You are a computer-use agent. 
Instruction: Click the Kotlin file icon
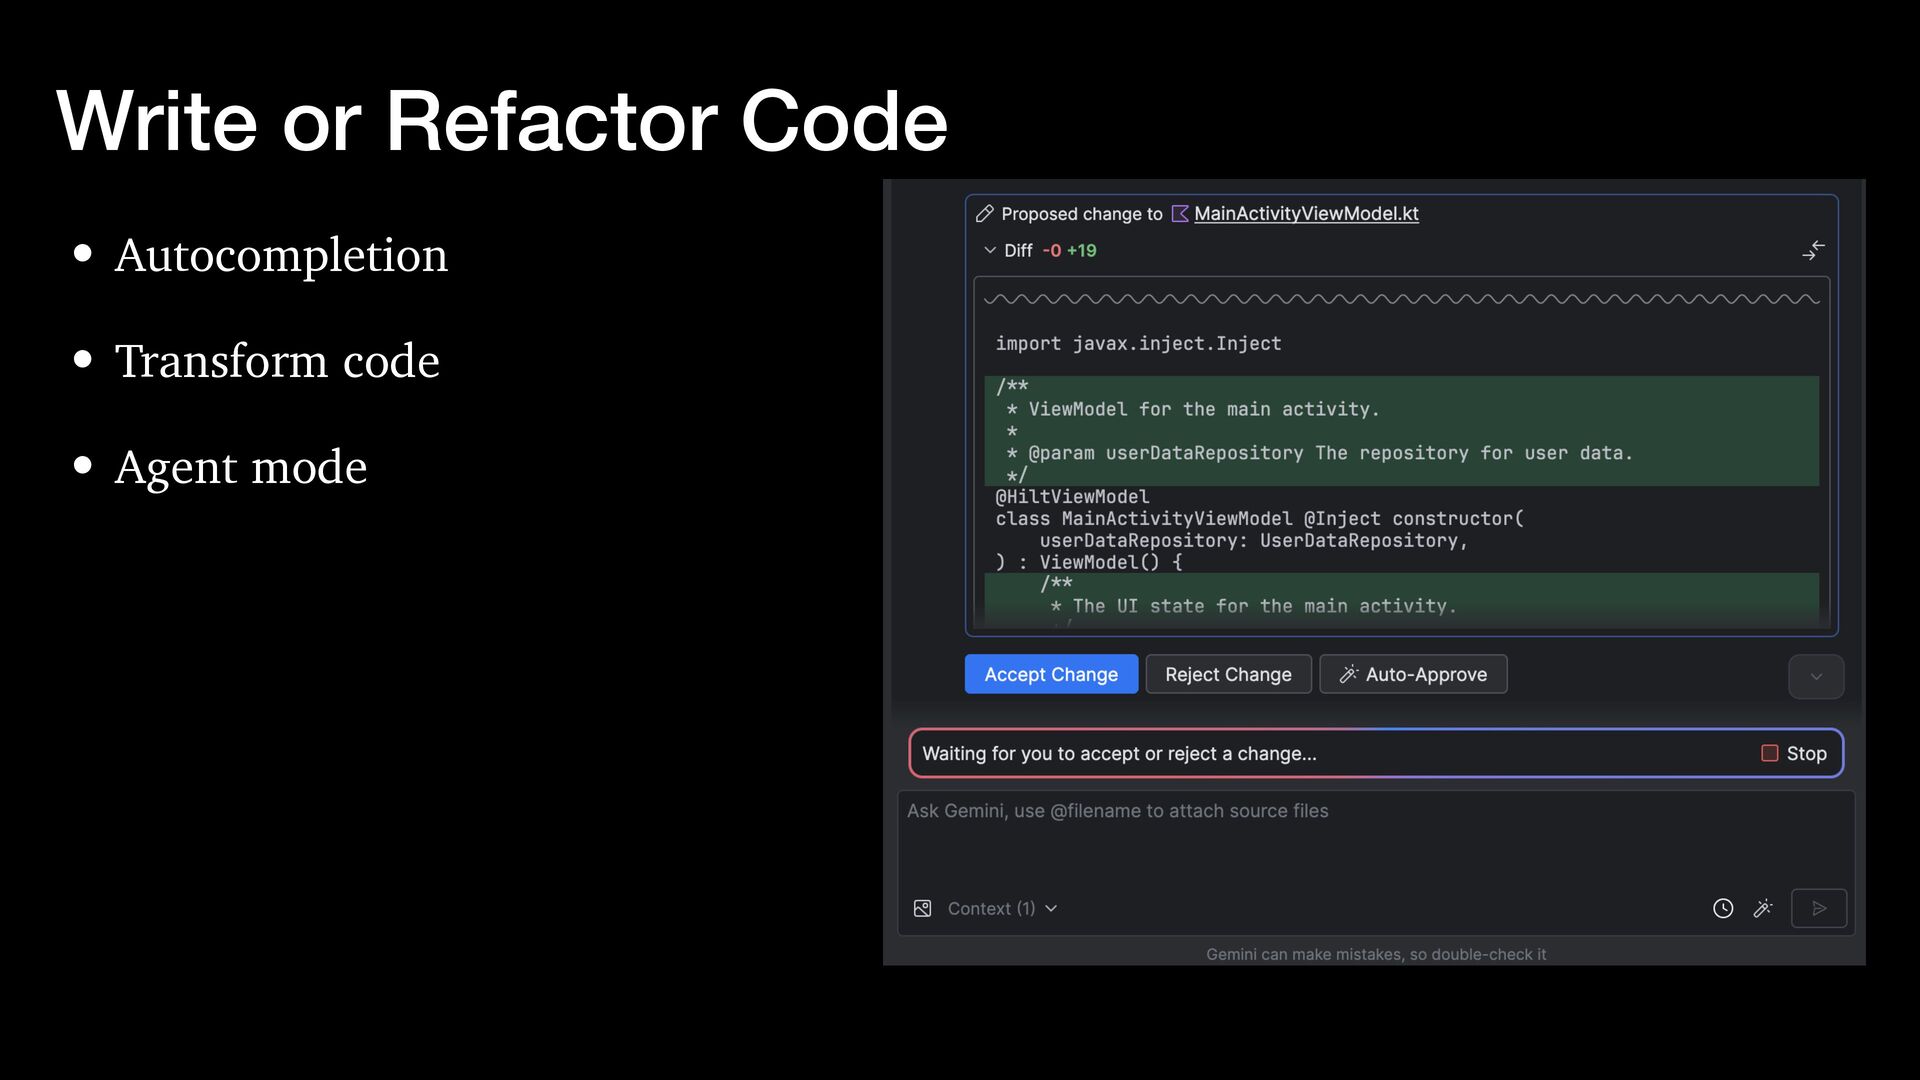tap(1180, 214)
